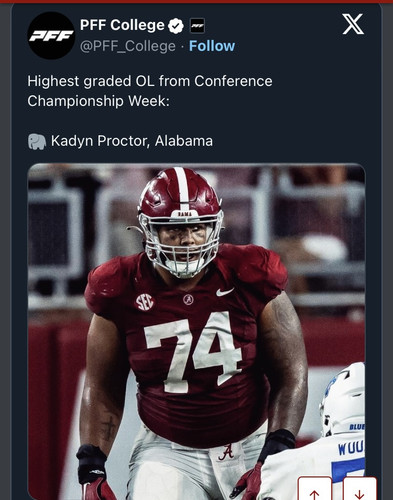Viewport: 393px width, 500px height.
Task: Click the 'Championship Week:' text line
Action: click(99, 101)
